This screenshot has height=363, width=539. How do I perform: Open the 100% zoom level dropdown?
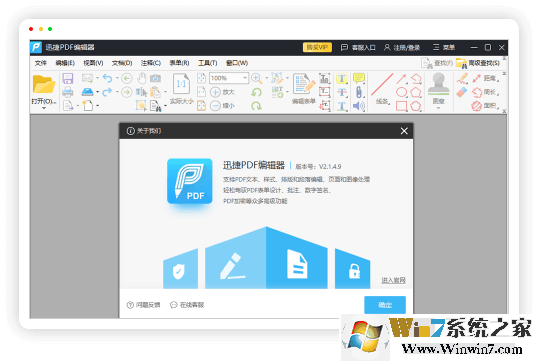click(245, 78)
